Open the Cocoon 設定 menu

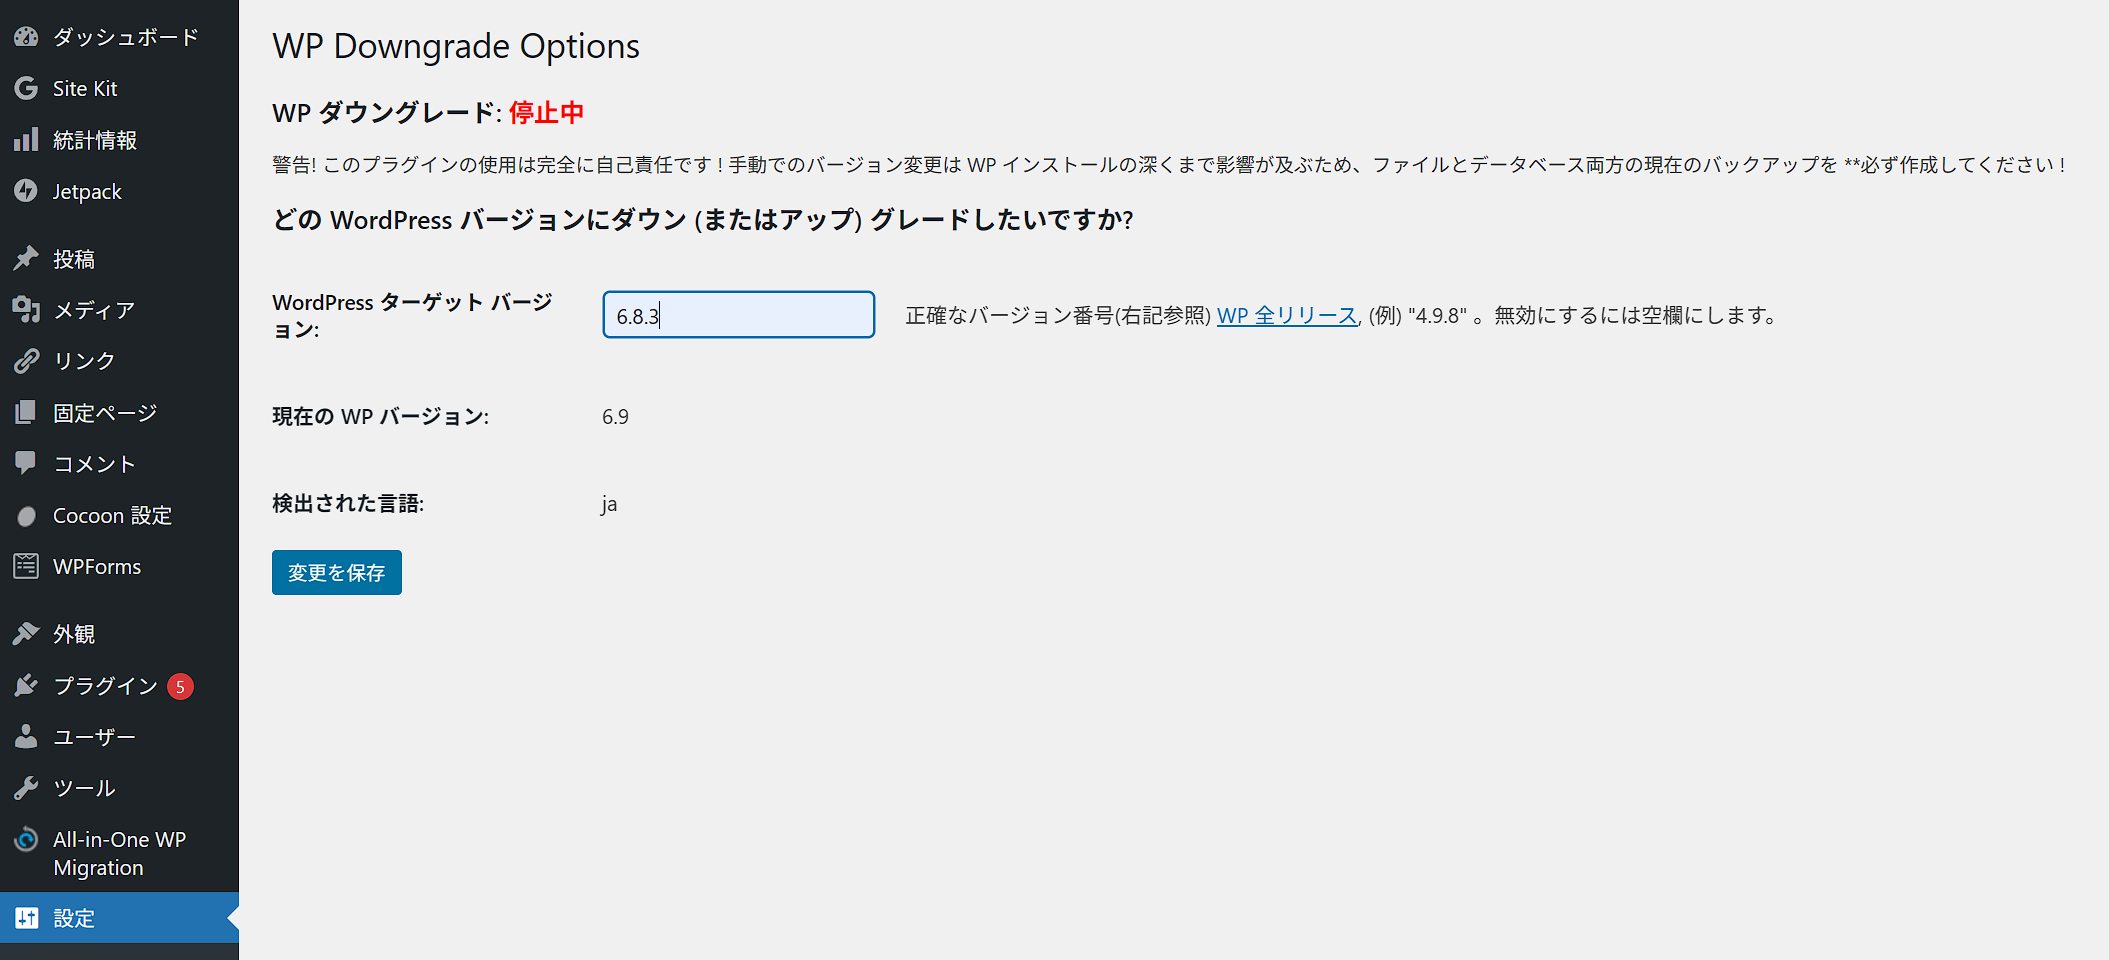tap(112, 516)
